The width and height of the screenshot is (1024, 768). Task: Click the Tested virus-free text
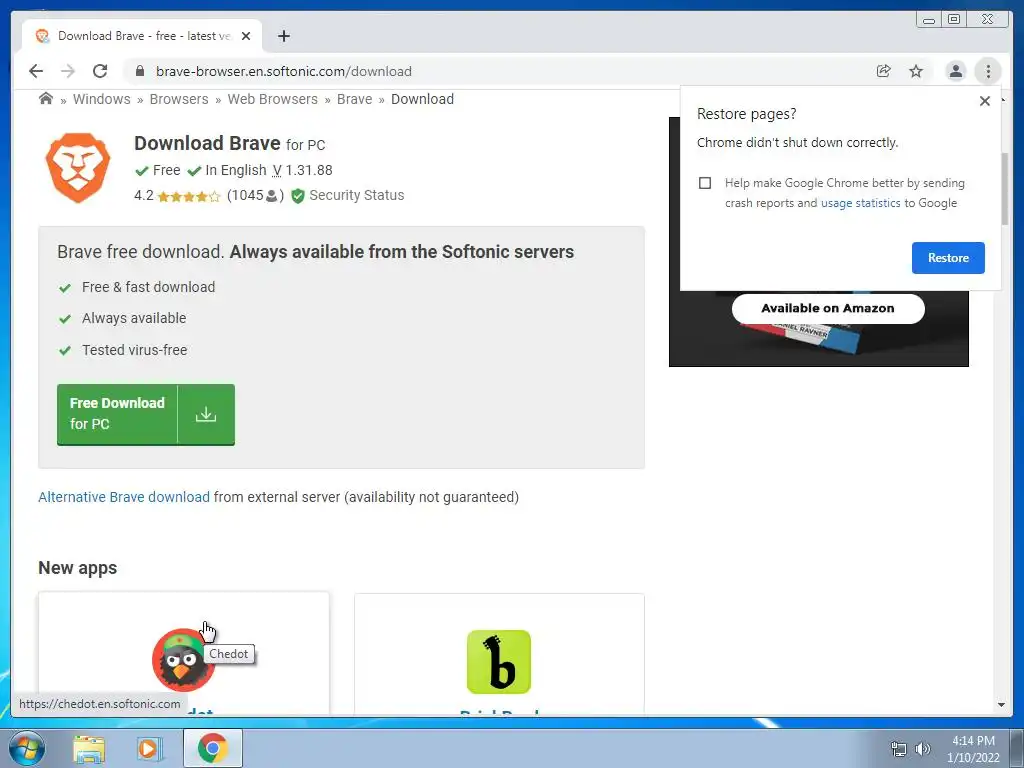pyautogui.click(x=135, y=350)
